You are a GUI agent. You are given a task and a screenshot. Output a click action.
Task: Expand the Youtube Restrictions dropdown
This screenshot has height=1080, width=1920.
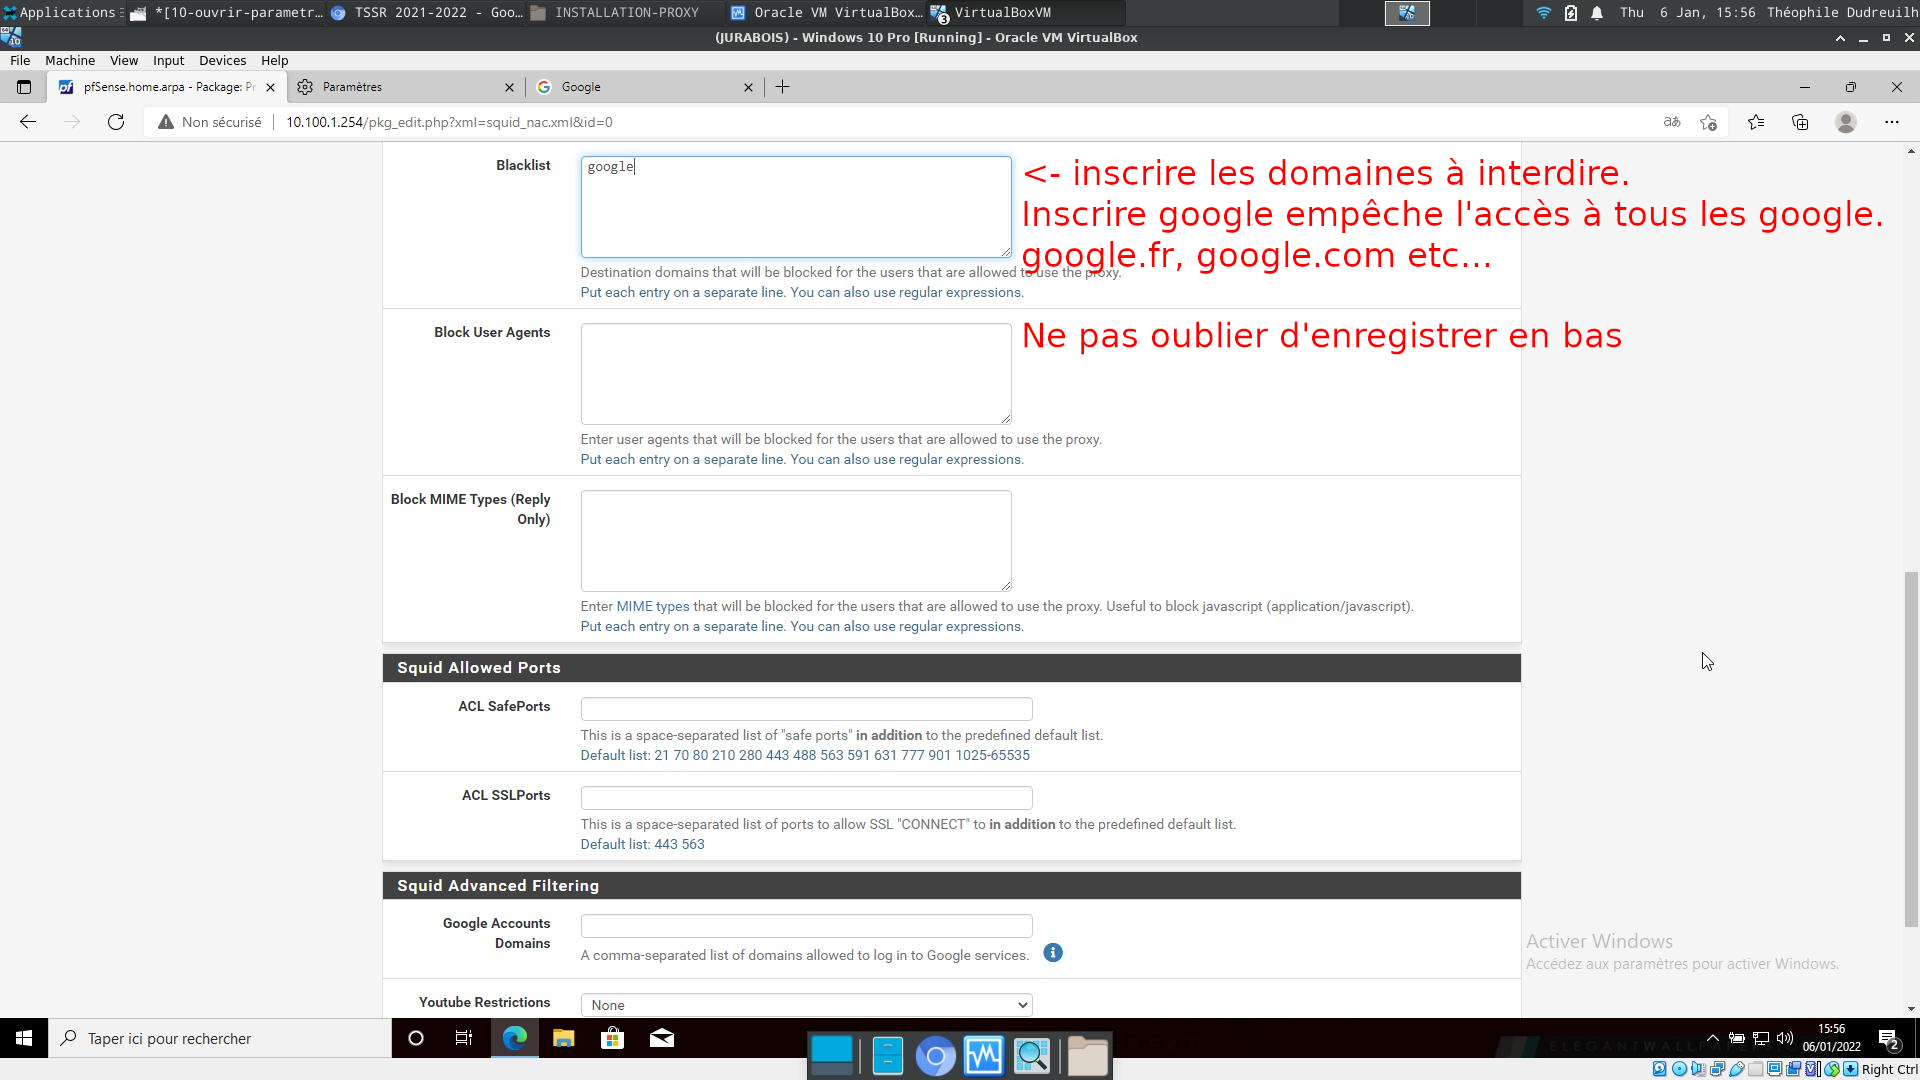point(806,1005)
